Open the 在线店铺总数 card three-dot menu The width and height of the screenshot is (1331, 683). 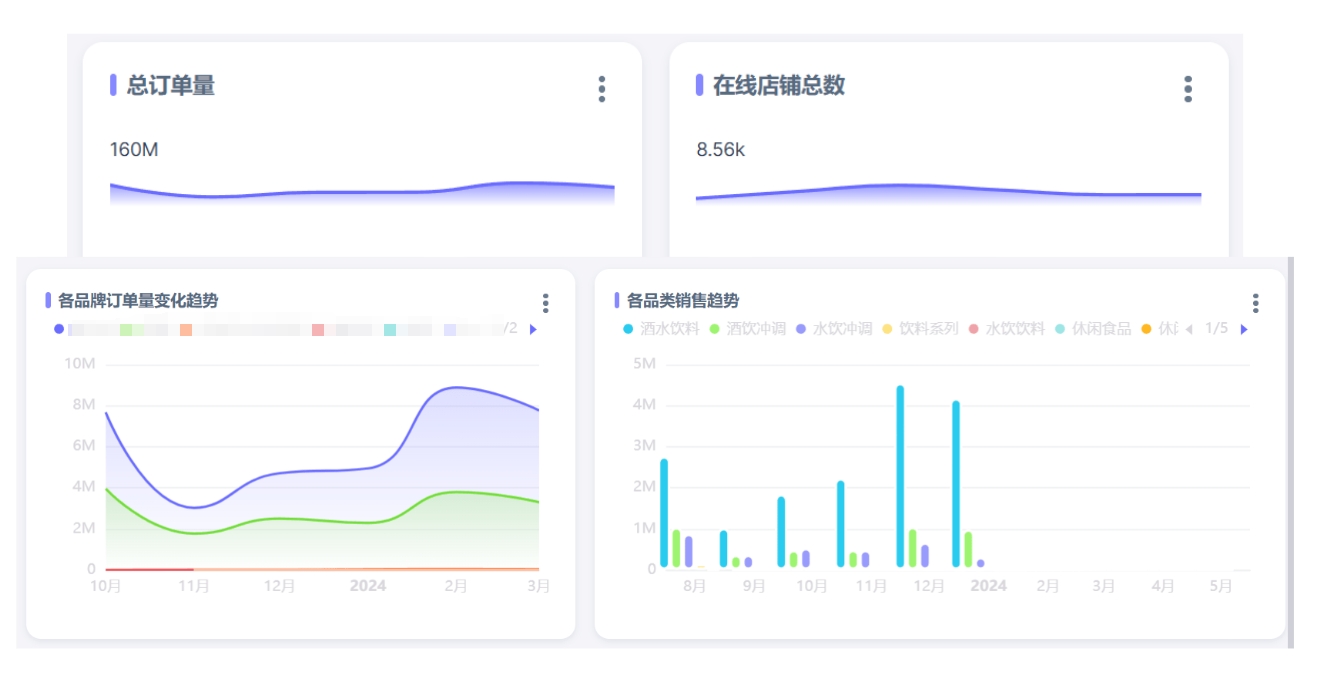pyautogui.click(x=1187, y=89)
